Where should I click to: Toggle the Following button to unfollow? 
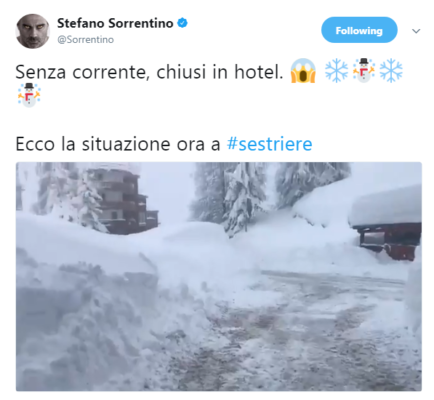tap(359, 30)
